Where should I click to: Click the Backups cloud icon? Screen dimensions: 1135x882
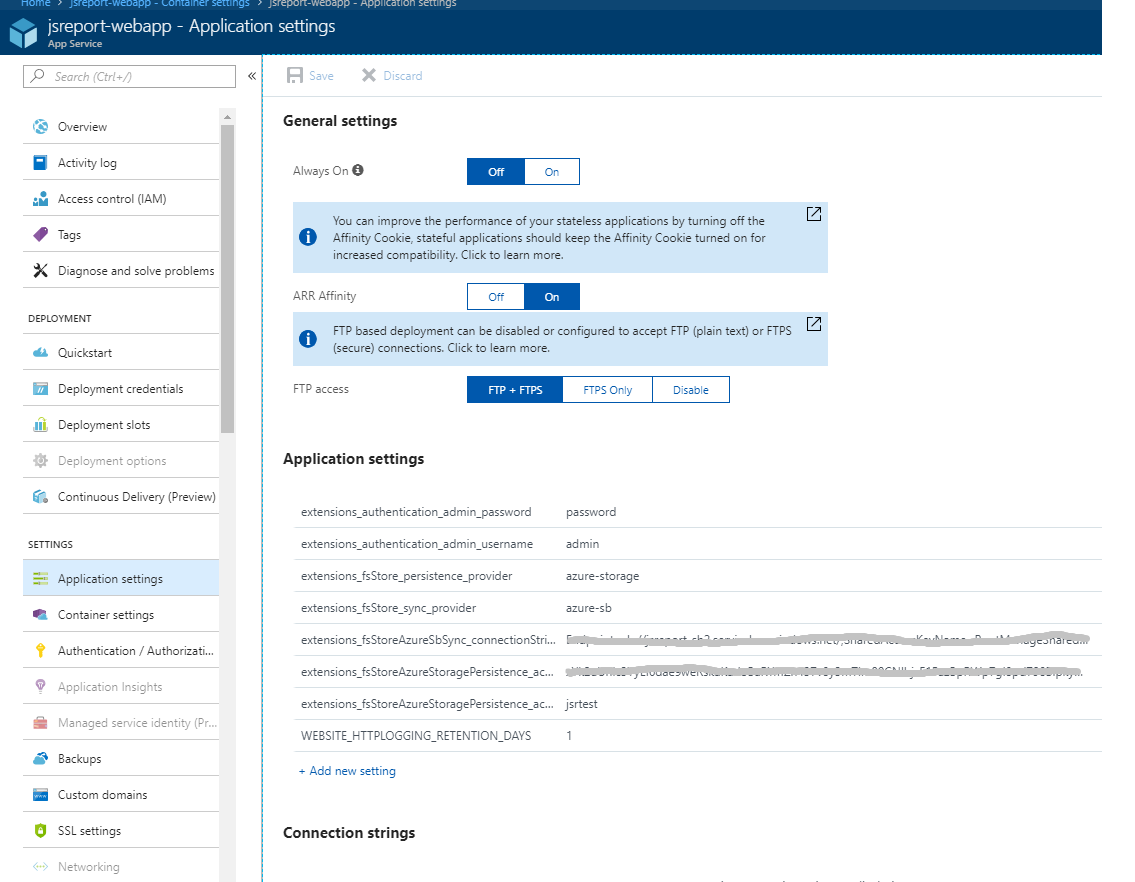click(41, 759)
